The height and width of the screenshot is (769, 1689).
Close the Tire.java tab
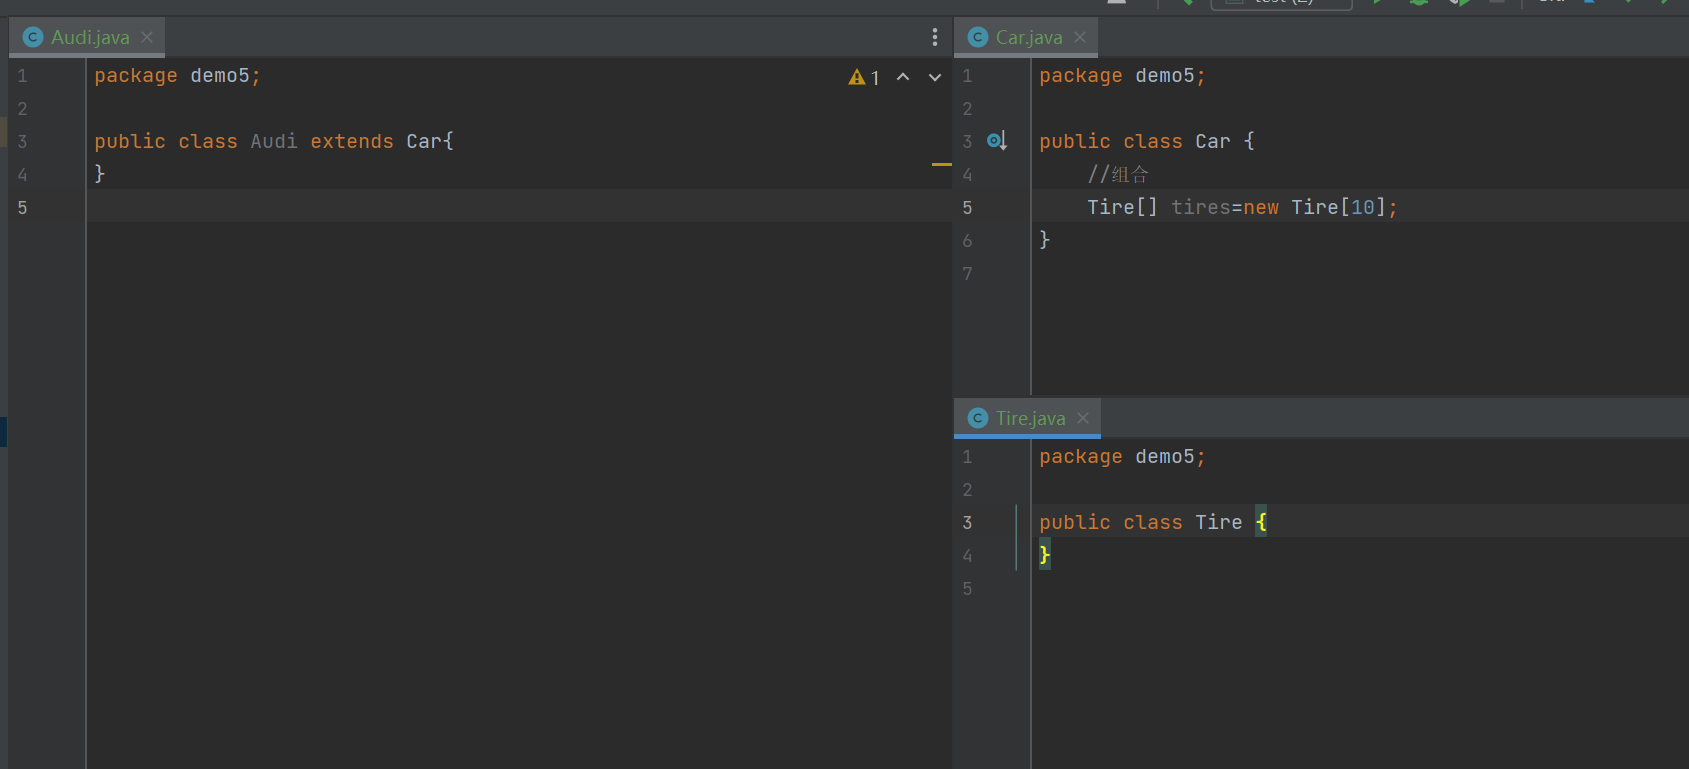click(1083, 418)
